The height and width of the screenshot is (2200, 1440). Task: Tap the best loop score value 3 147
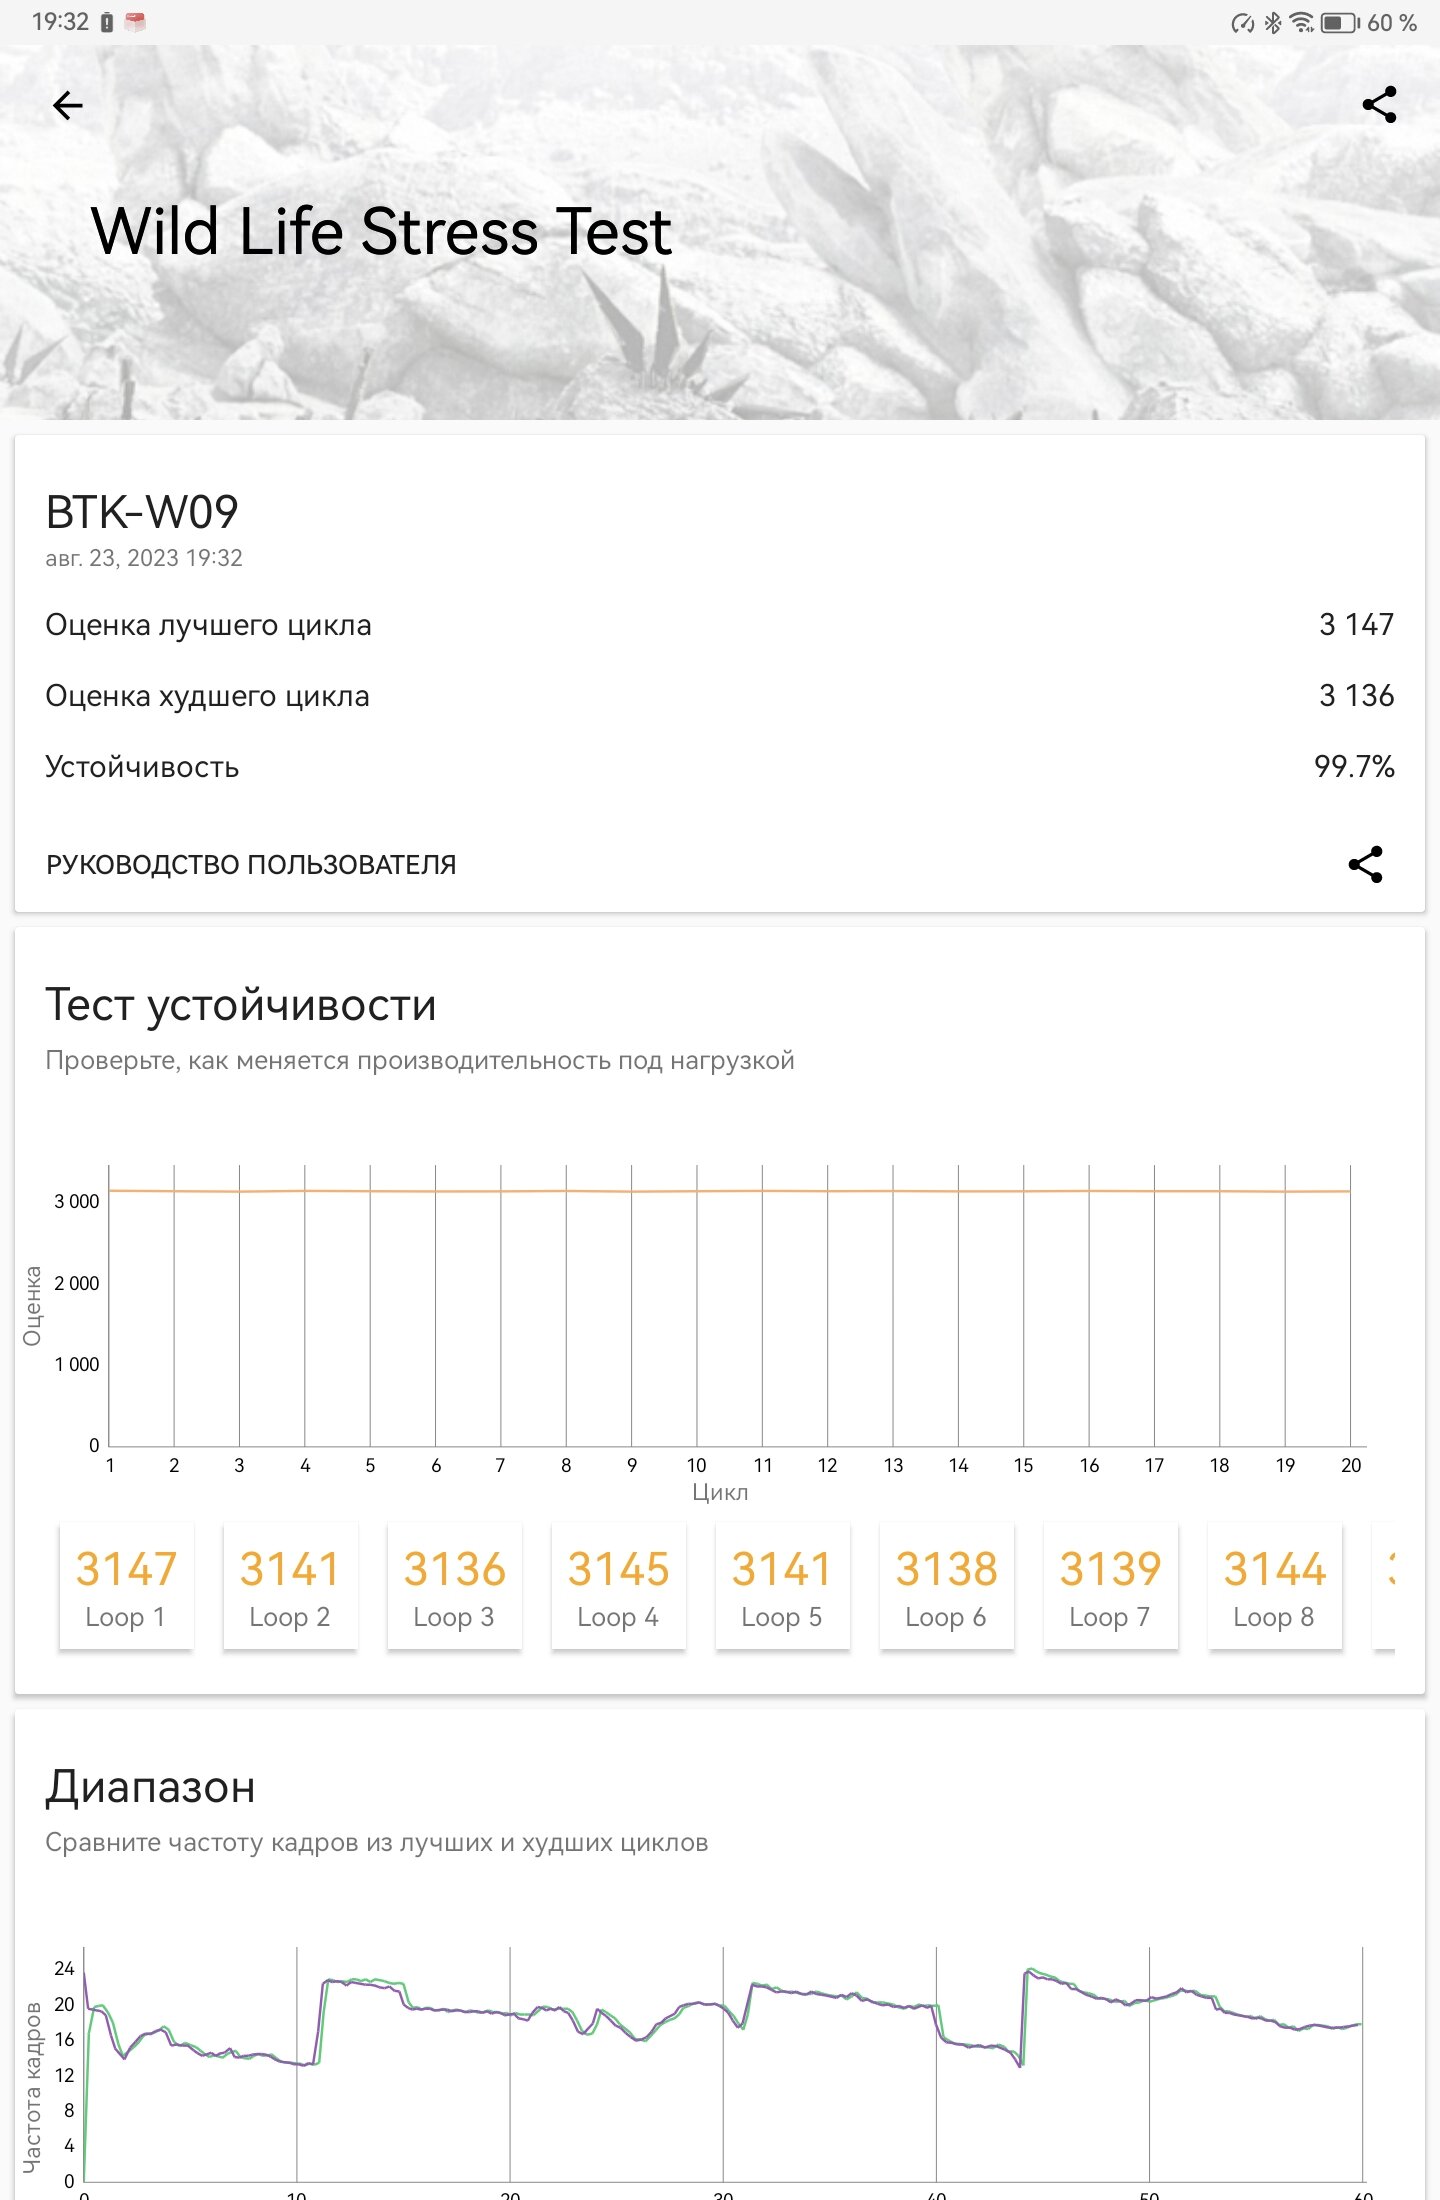pos(1356,625)
